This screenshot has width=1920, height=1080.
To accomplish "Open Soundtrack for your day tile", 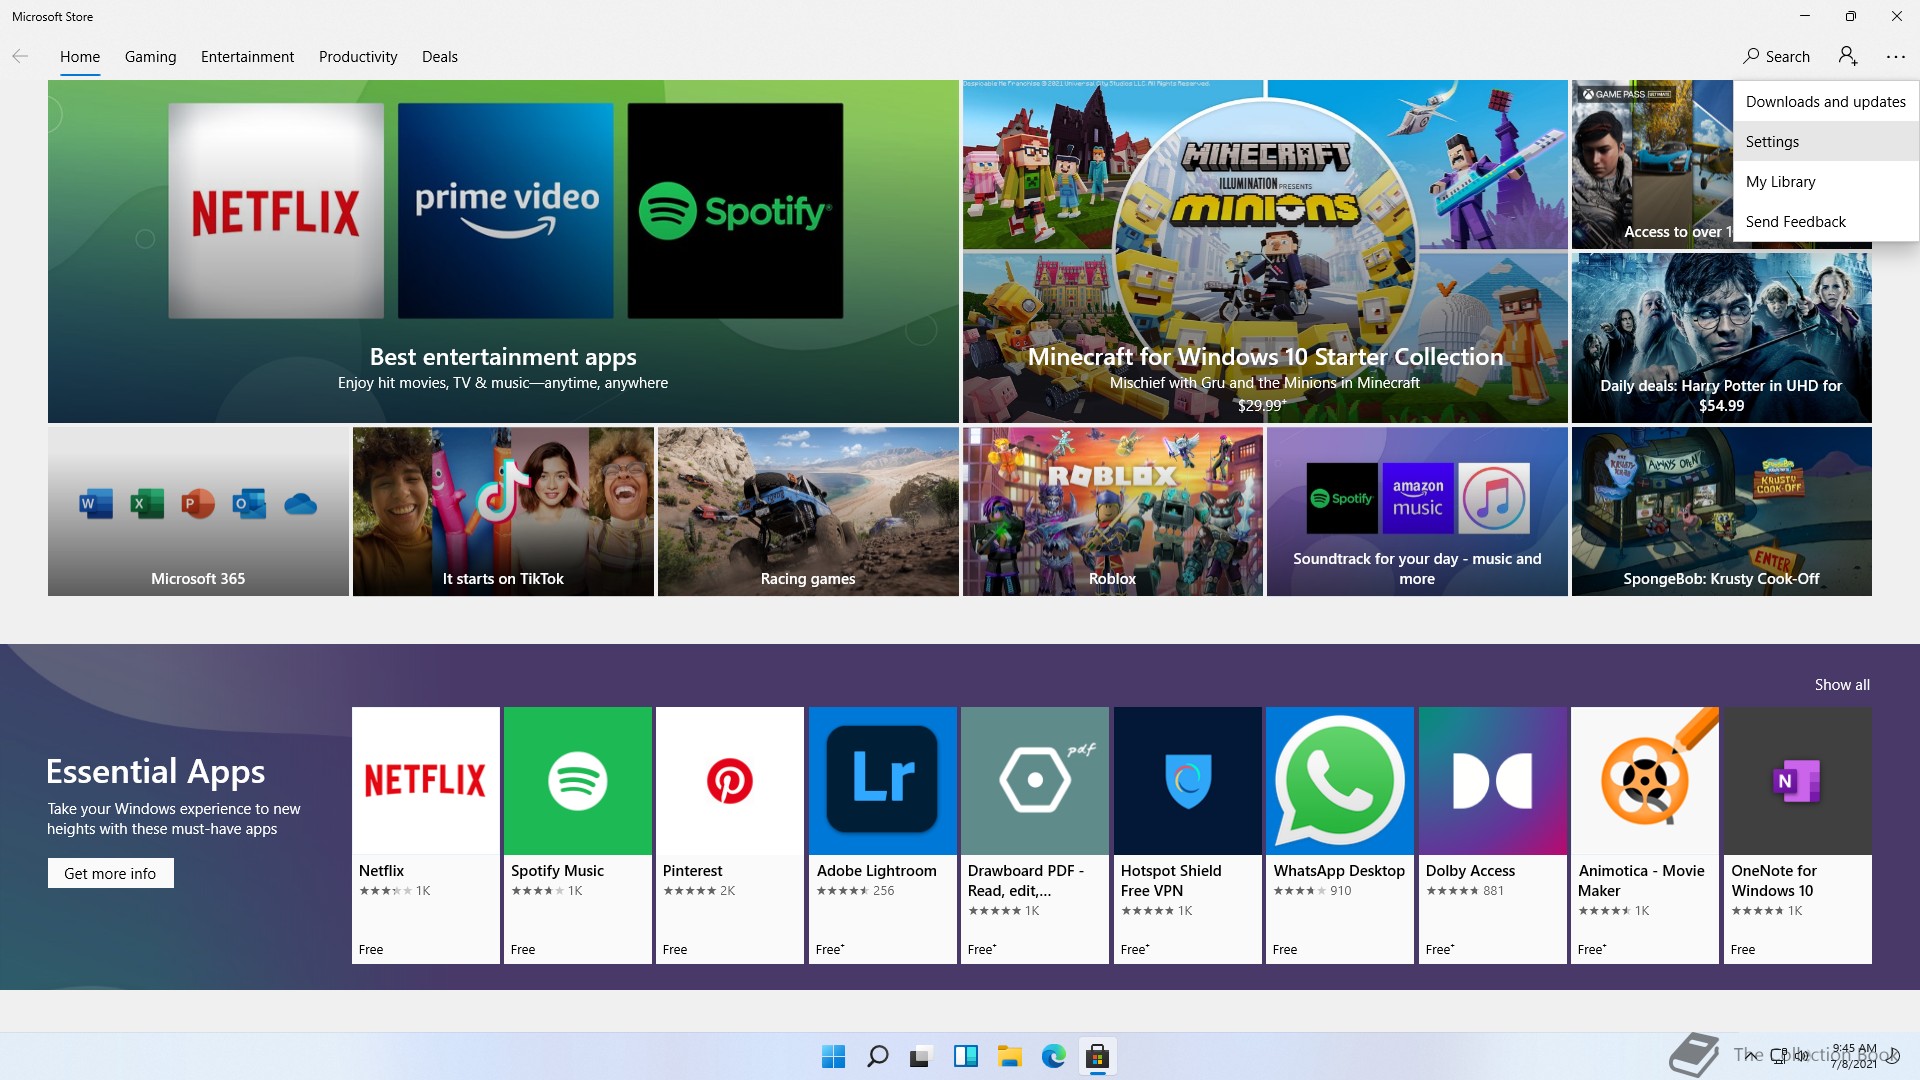I will pyautogui.click(x=1417, y=512).
